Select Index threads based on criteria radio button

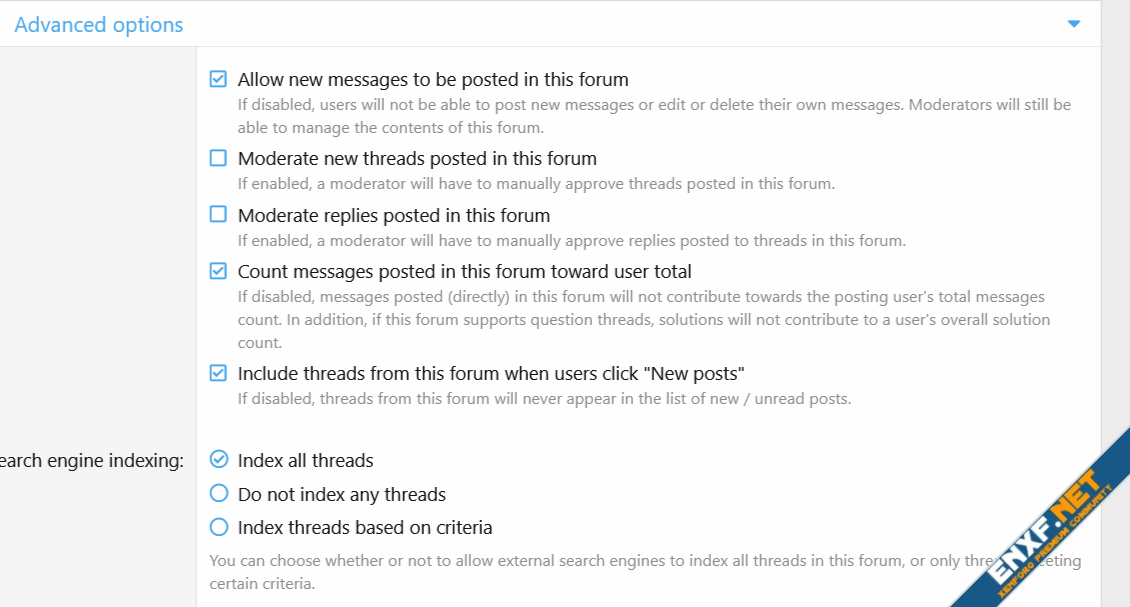218,527
